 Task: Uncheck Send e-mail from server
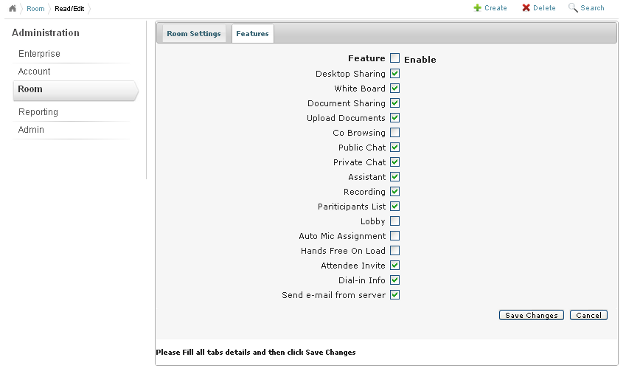395,295
